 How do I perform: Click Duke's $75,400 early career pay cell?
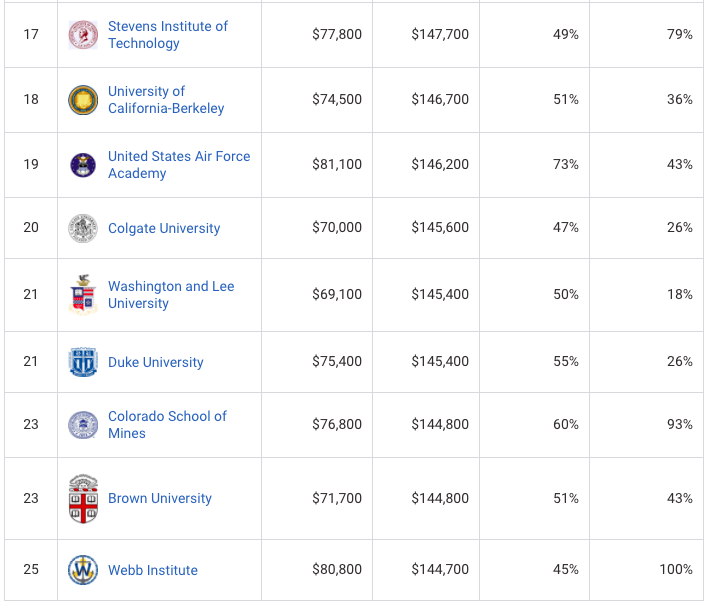click(337, 362)
